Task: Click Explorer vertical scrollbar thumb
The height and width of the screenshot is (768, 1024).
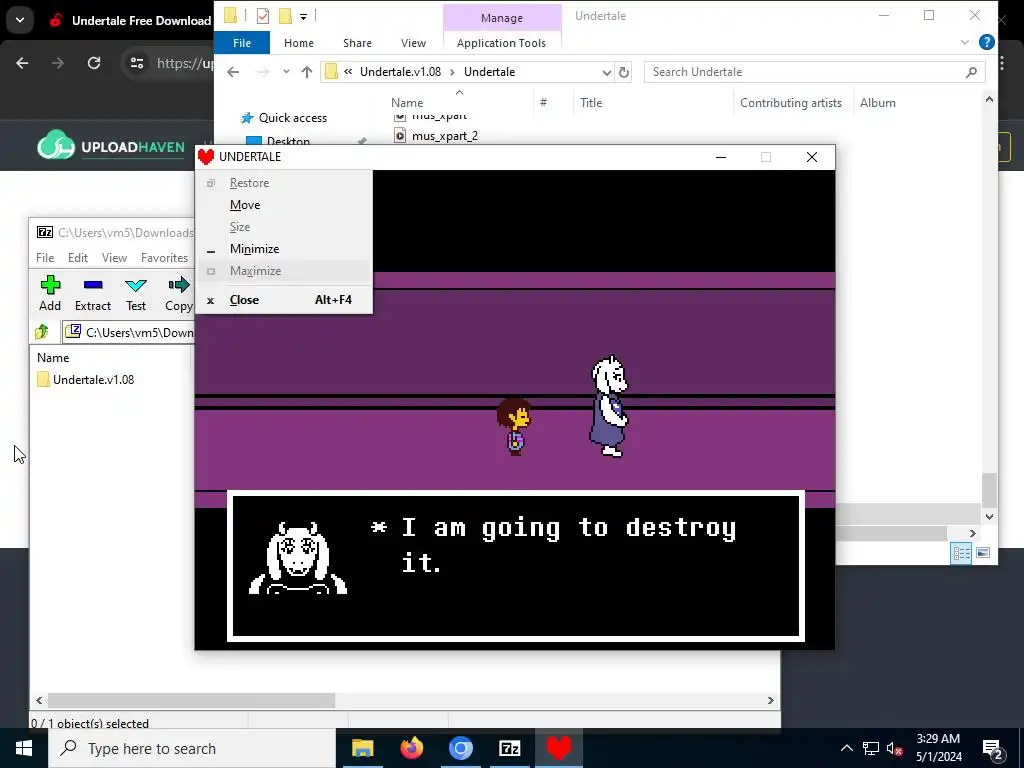Action: (989, 490)
